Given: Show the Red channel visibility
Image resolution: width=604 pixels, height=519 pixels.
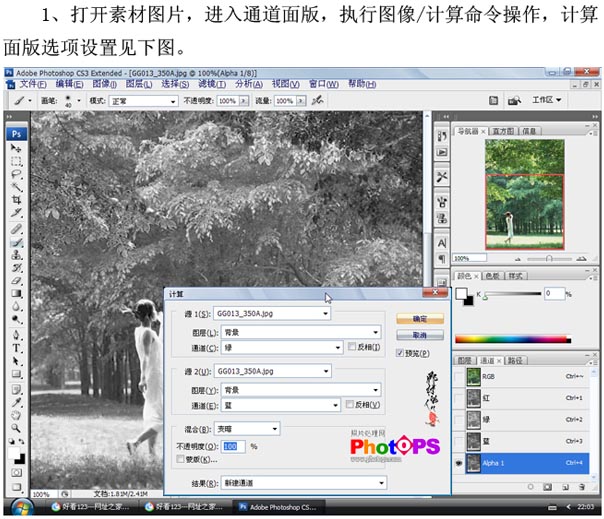Looking at the screenshot, I should pos(458,398).
